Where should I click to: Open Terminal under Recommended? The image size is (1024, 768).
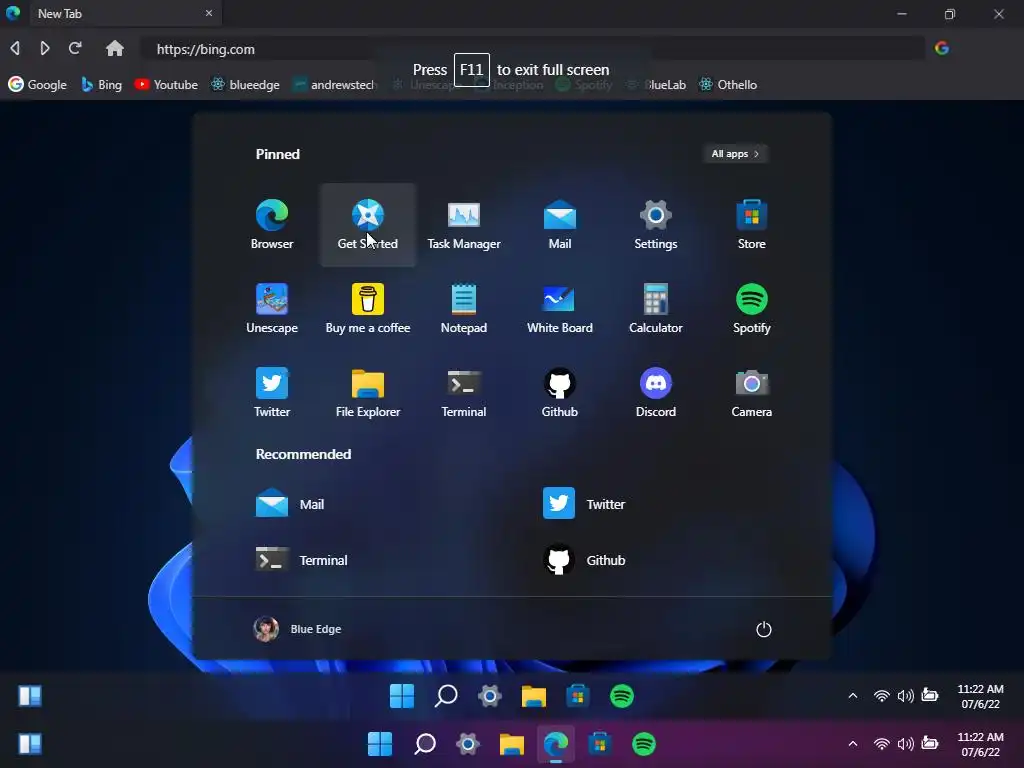302,560
